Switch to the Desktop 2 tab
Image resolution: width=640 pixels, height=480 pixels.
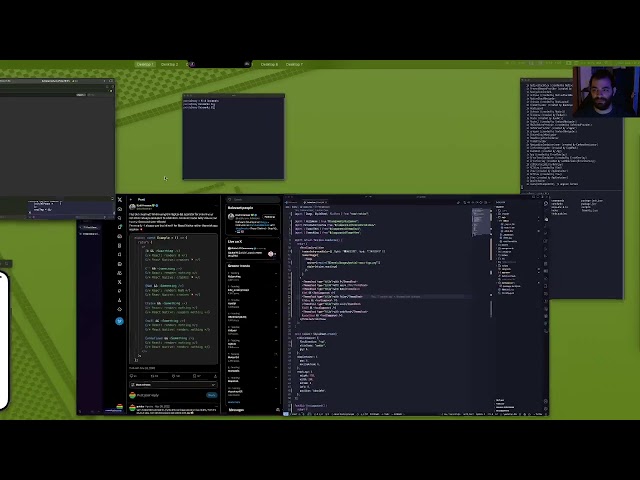[x=169, y=64]
